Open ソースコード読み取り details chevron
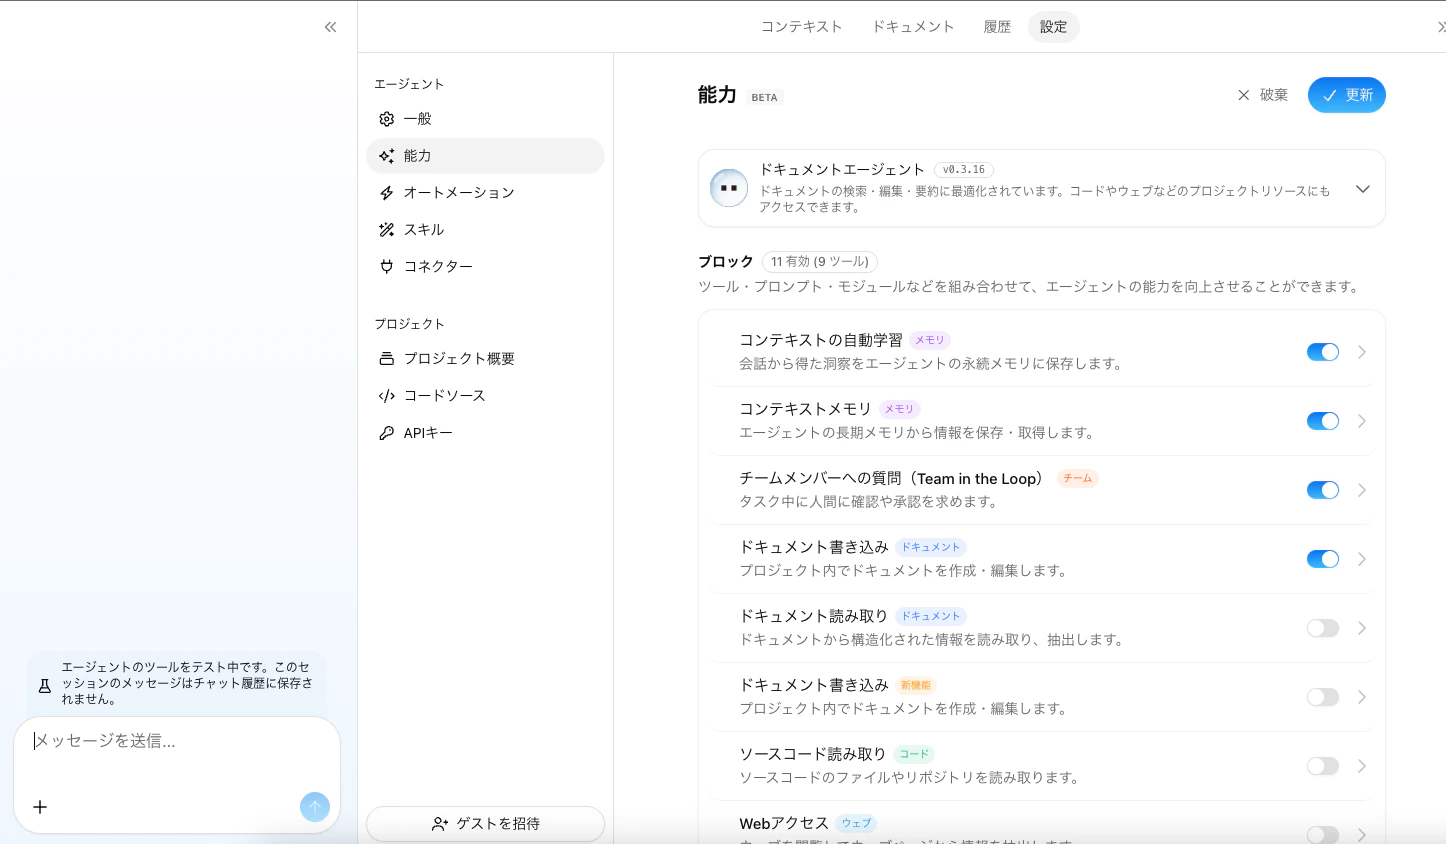The width and height of the screenshot is (1446, 844). click(x=1362, y=766)
